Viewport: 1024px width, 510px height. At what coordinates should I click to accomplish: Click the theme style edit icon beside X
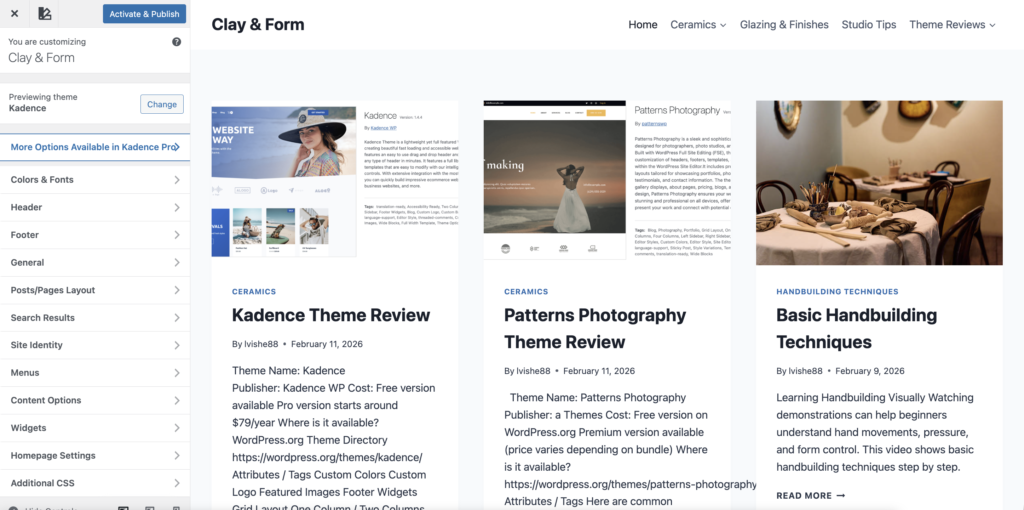click(x=44, y=14)
